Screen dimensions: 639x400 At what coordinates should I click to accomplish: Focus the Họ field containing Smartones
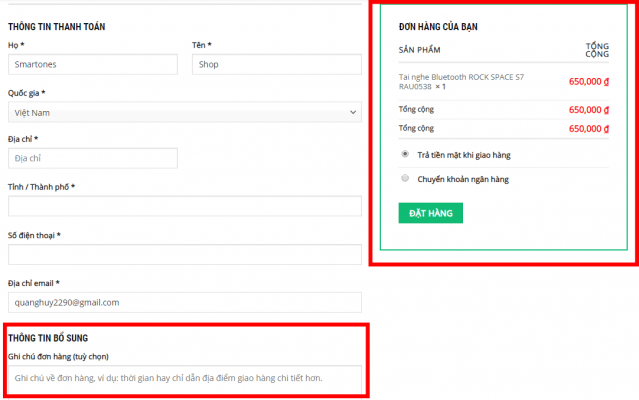[93, 64]
